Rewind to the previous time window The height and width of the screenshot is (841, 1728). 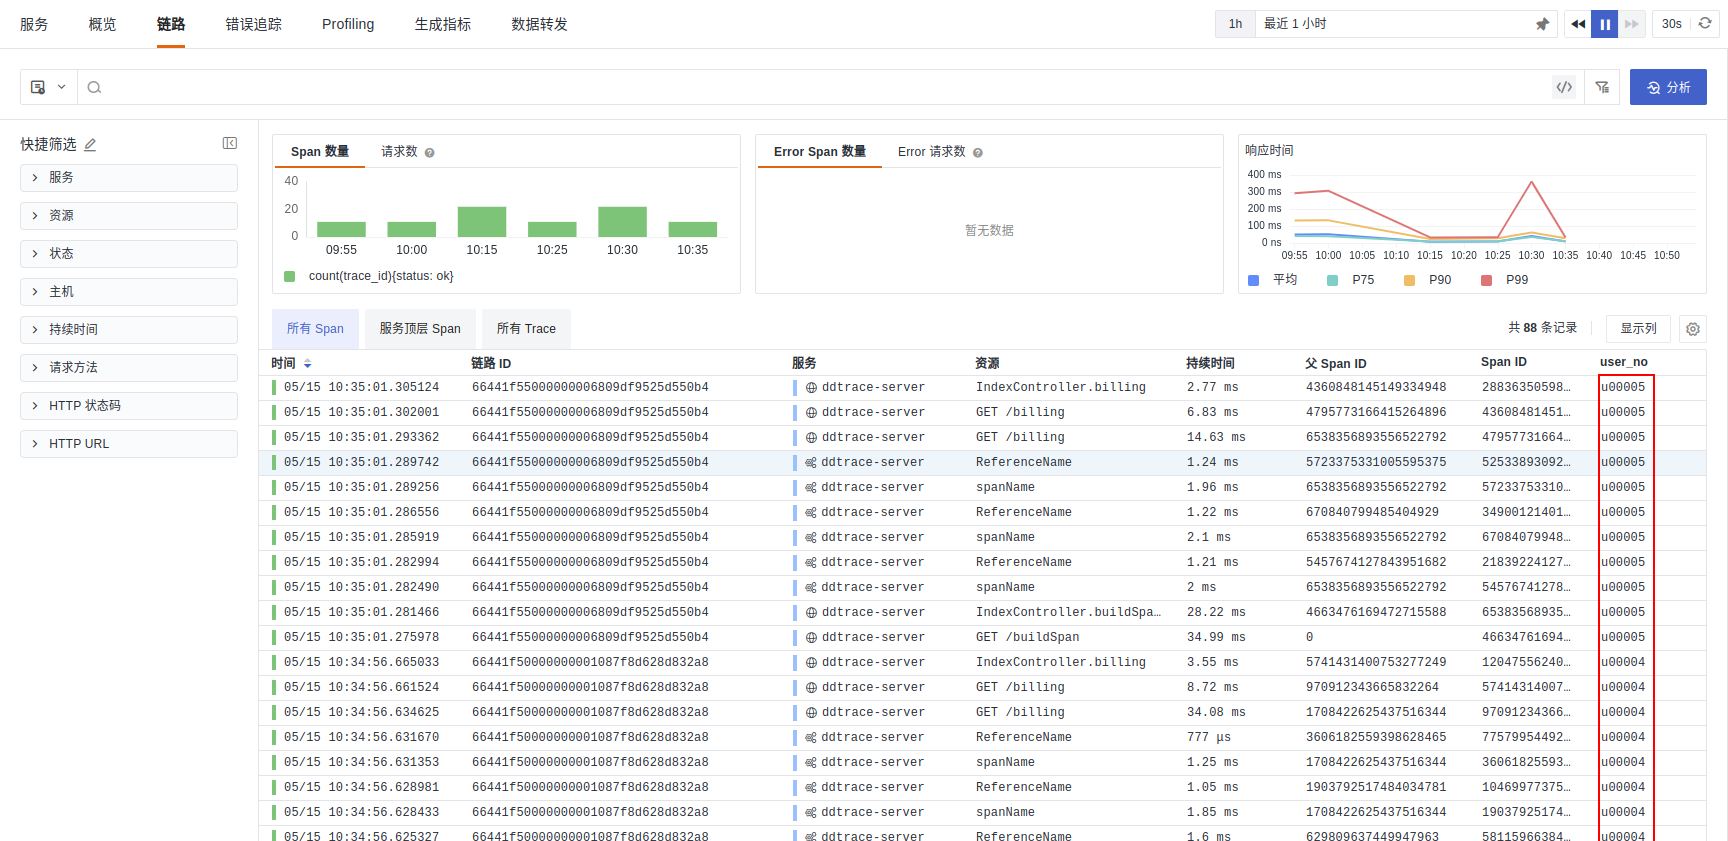(1578, 24)
